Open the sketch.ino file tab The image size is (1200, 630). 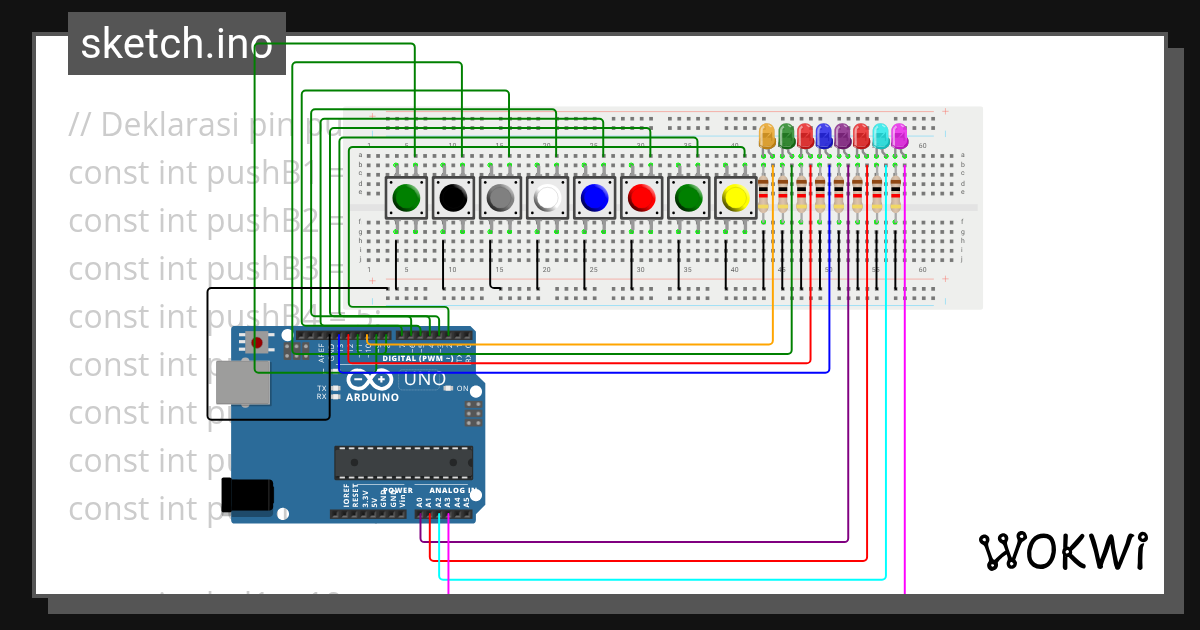[x=176, y=43]
